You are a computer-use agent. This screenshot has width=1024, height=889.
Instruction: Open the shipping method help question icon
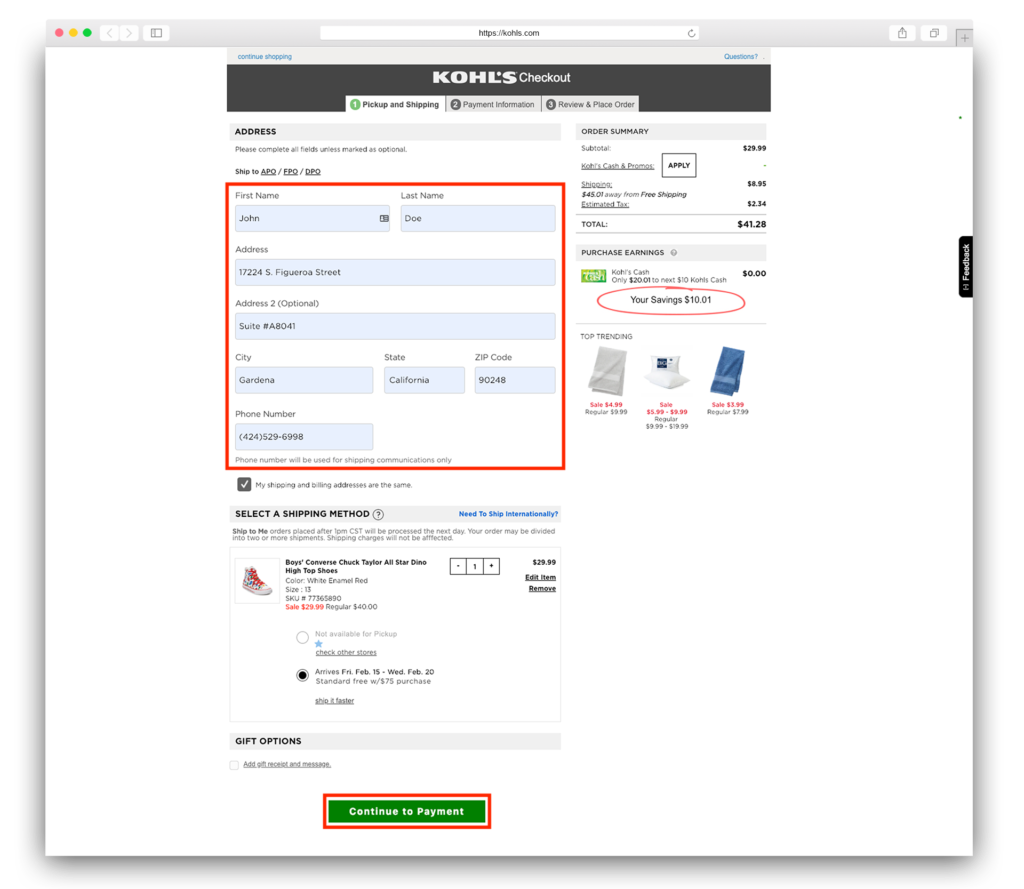click(378, 514)
